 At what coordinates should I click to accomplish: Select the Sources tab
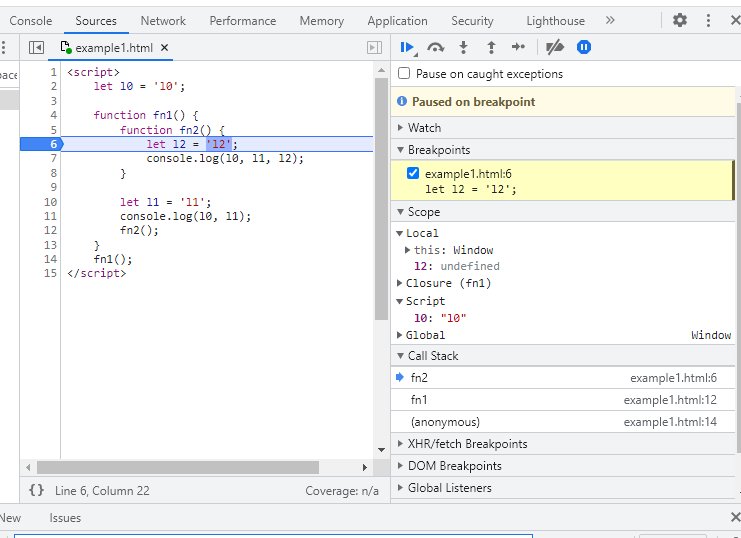pos(96,21)
